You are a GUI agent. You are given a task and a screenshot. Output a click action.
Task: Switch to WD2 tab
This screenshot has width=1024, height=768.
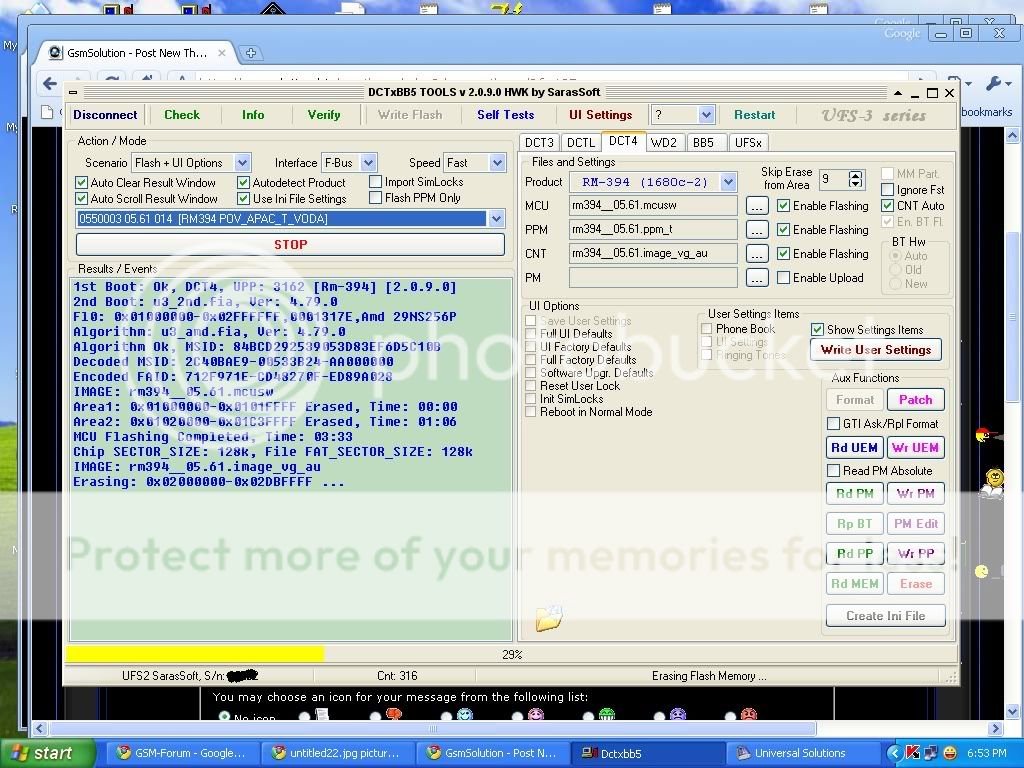coord(664,142)
